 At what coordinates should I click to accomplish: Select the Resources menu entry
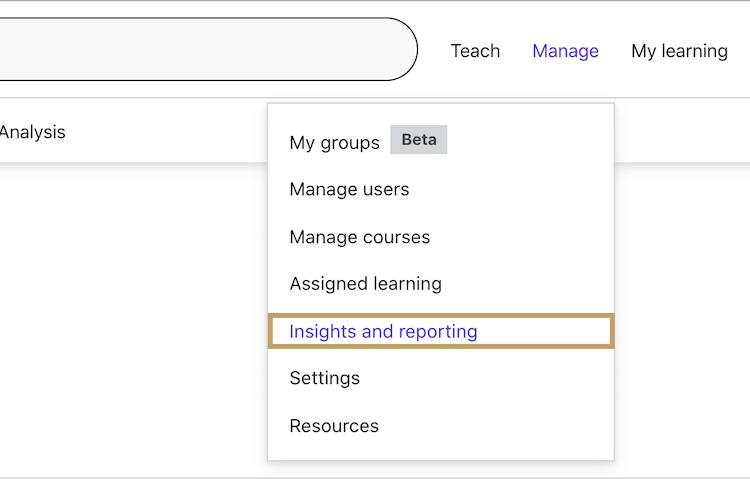tap(334, 426)
